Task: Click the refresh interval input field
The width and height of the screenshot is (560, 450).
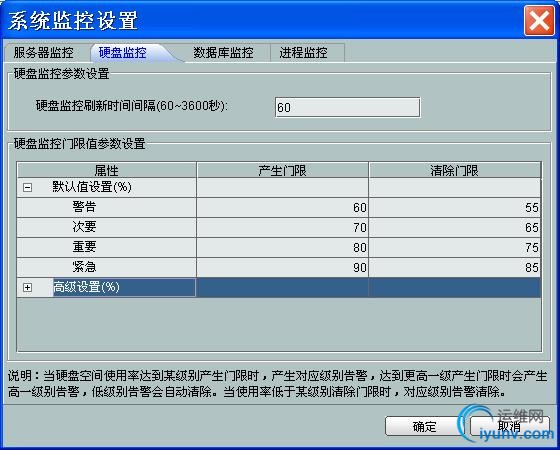Action: coord(348,107)
